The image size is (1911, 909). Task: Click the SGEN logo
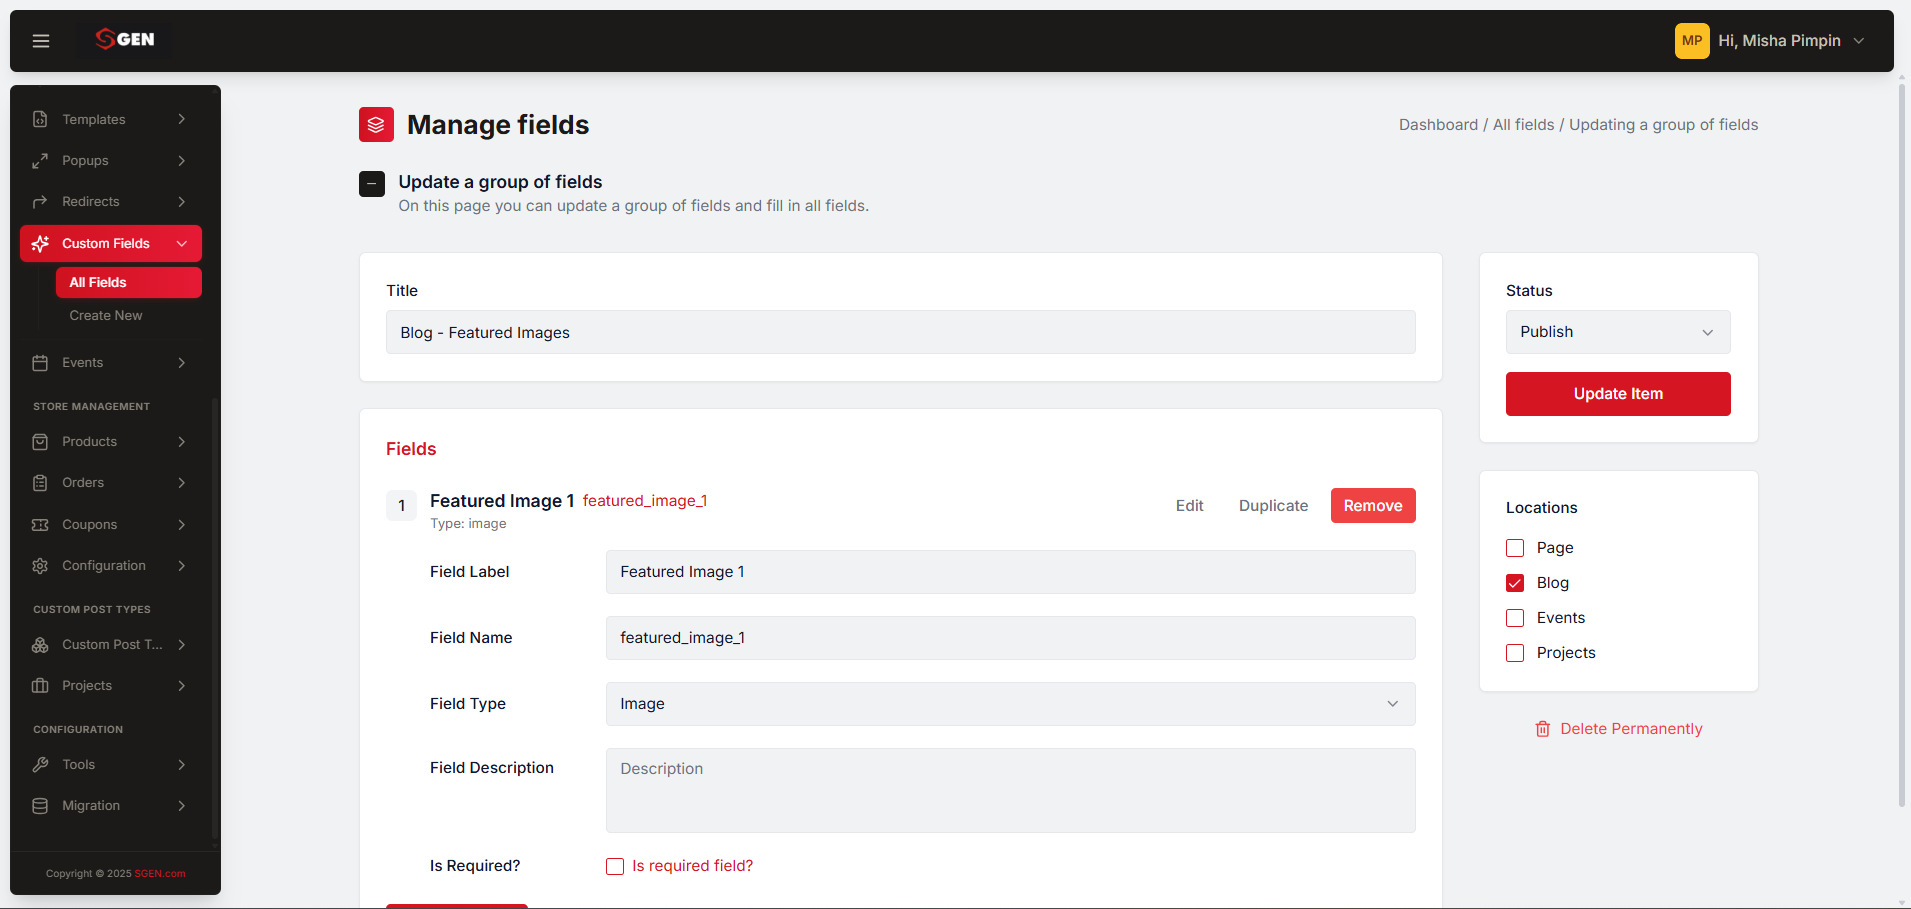tap(125, 39)
